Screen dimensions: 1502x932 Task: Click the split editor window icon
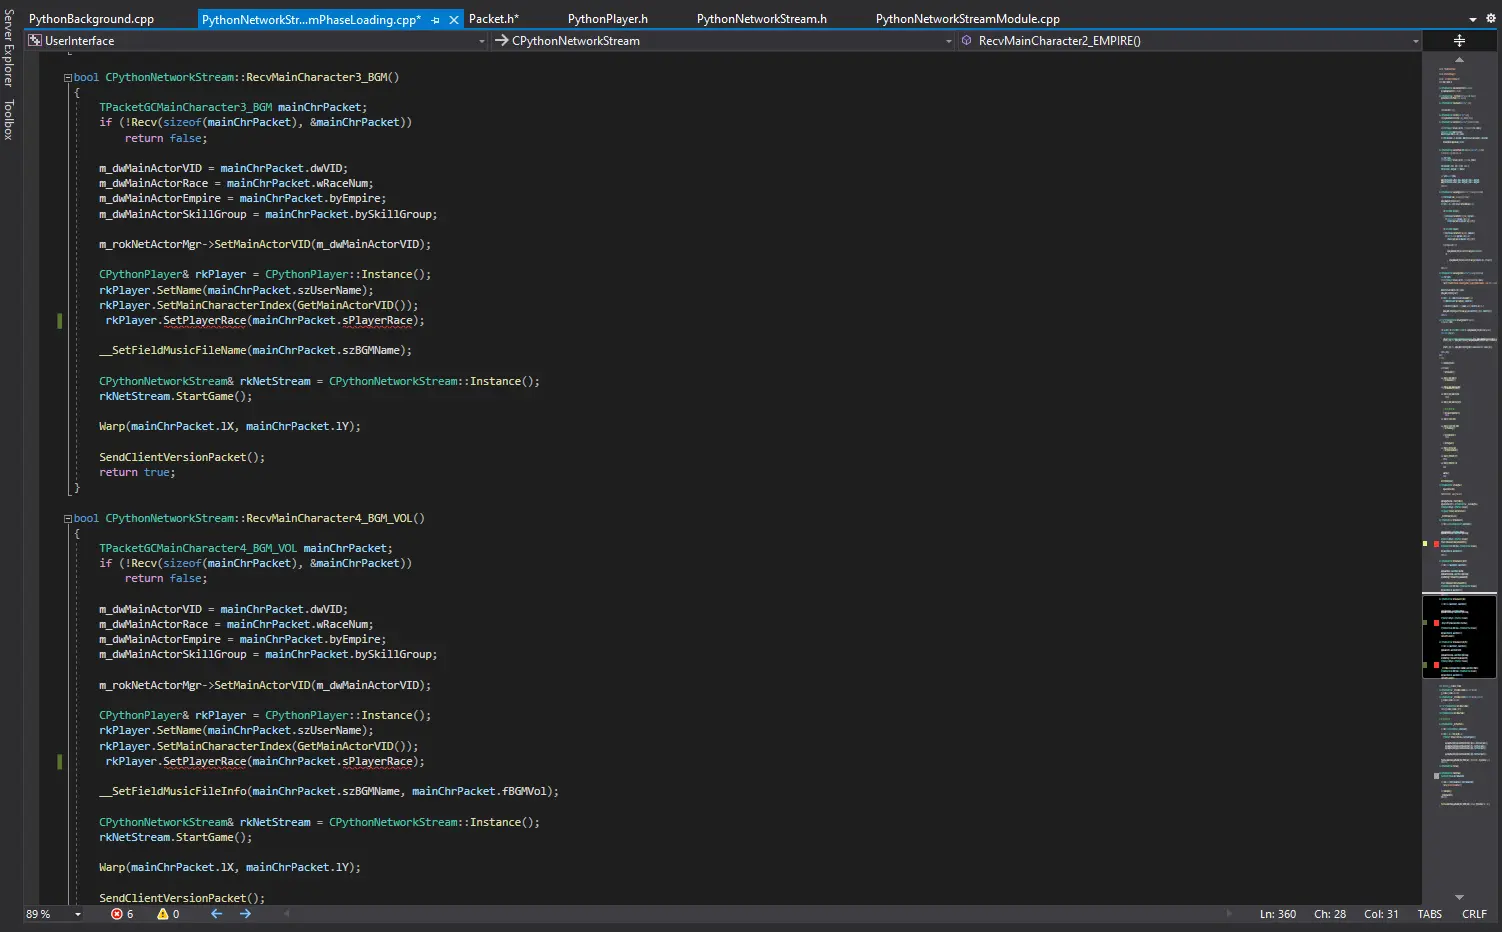click(x=1459, y=41)
